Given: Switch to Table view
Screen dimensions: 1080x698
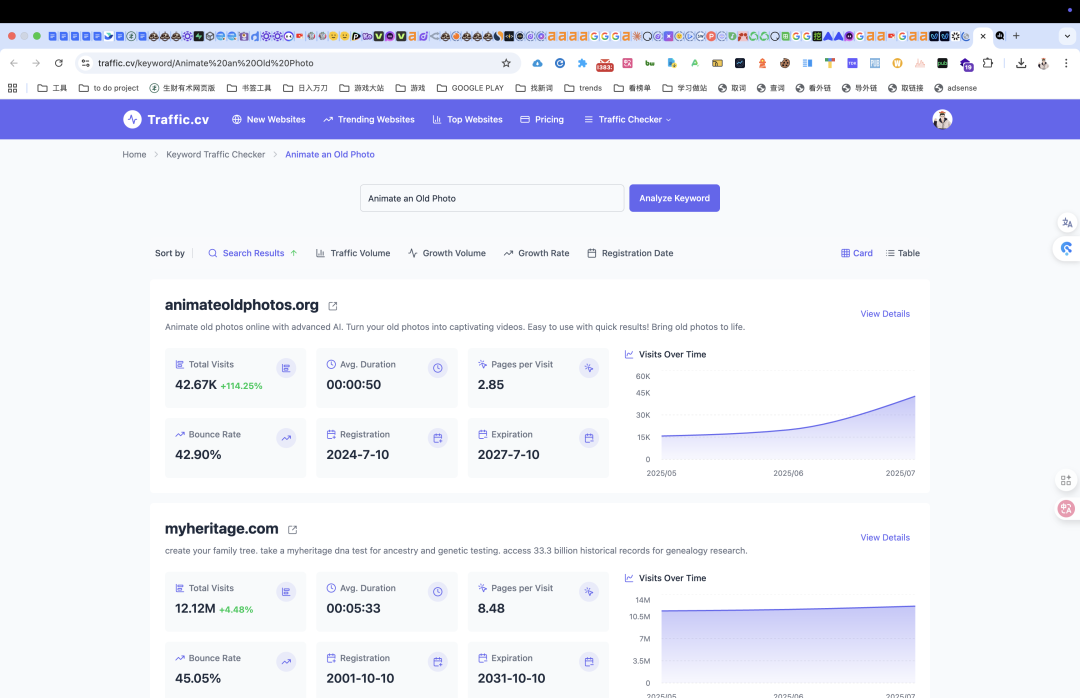Looking at the screenshot, I should [902, 253].
